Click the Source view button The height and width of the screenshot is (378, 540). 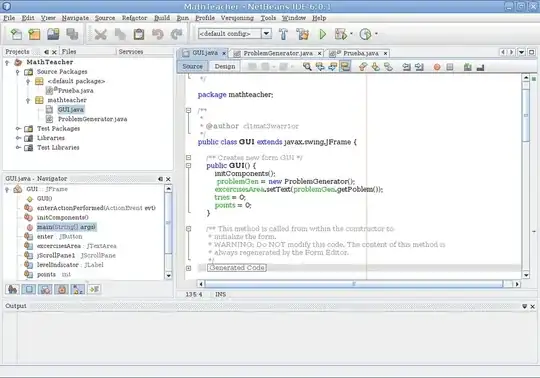click(x=193, y=66)
